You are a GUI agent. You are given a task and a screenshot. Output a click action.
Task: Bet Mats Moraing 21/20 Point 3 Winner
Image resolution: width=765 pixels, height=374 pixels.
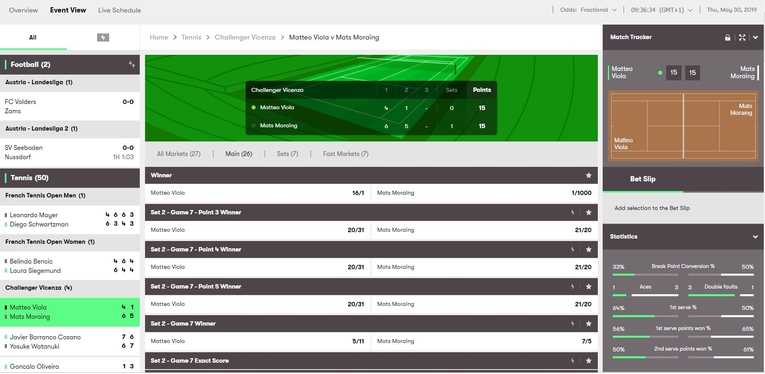pos(484,230)
